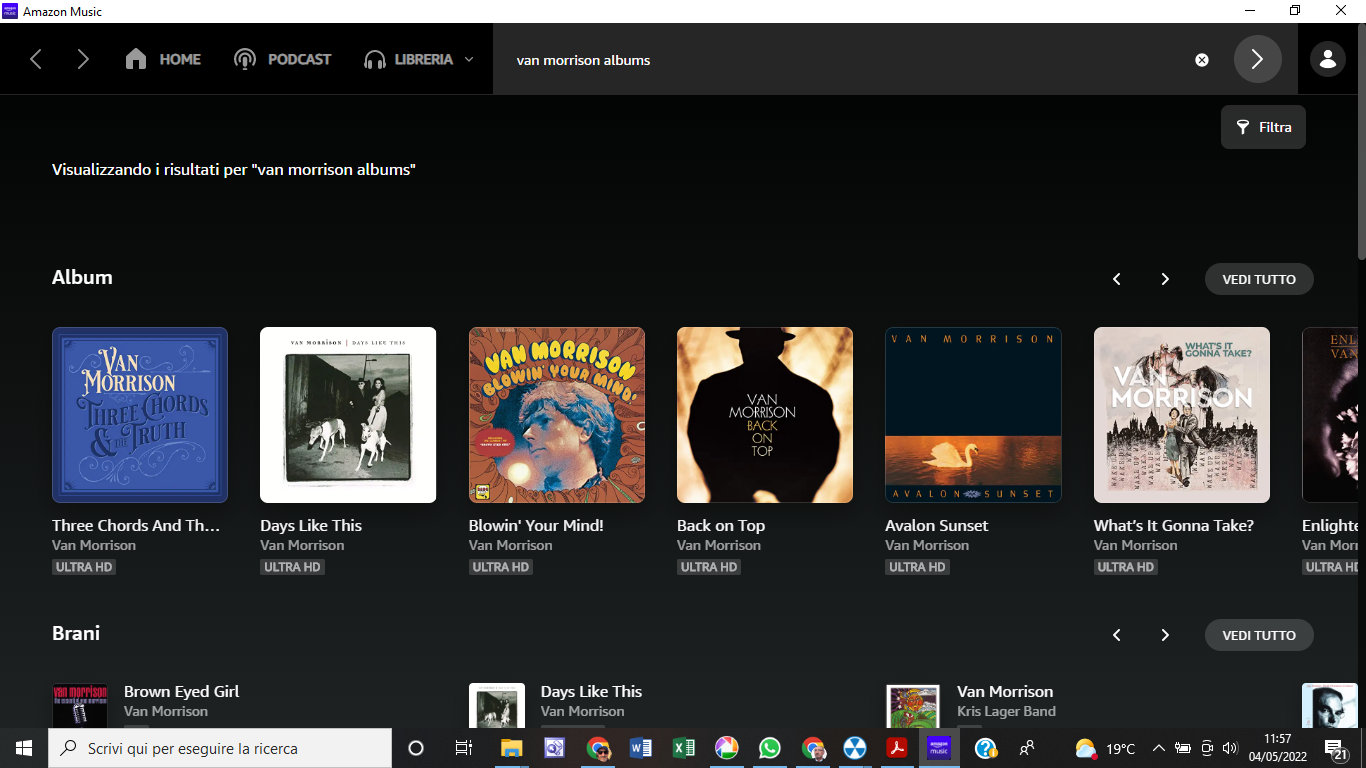Click the Amazon Music taskbar icon

(x=939, y=748)
